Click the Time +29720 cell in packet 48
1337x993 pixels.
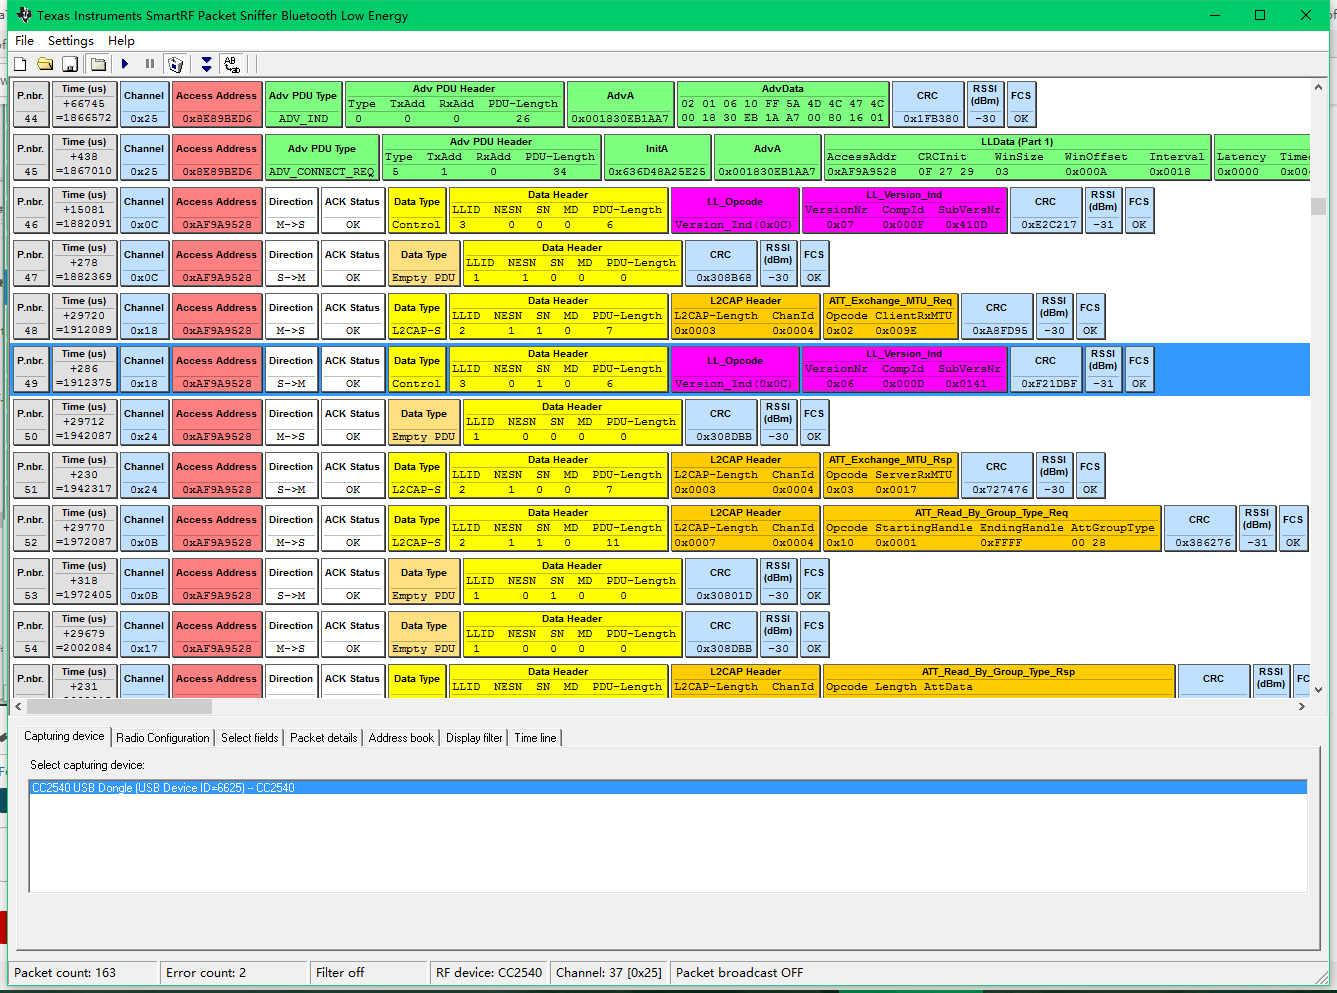pyautogui.click(x=84, y=316)
